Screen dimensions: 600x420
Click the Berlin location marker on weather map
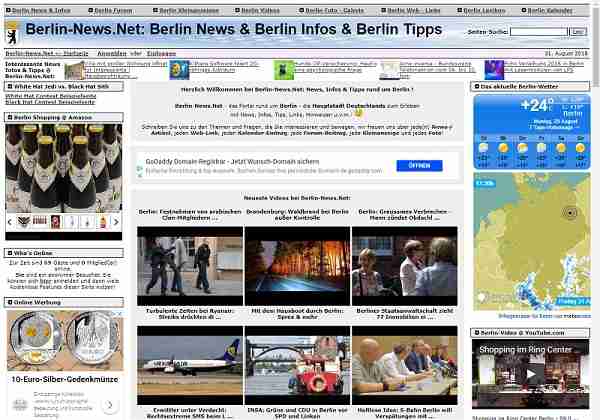pyautogui.click(x=571, y=213)
